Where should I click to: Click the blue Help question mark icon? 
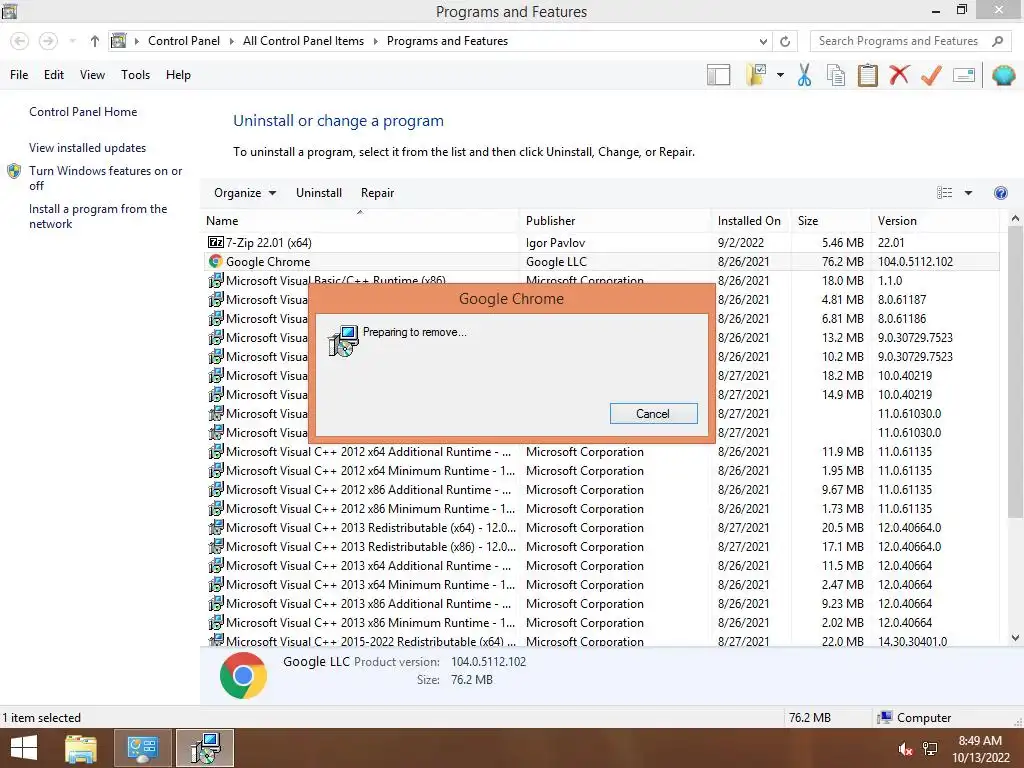[x=1000, y=193]
